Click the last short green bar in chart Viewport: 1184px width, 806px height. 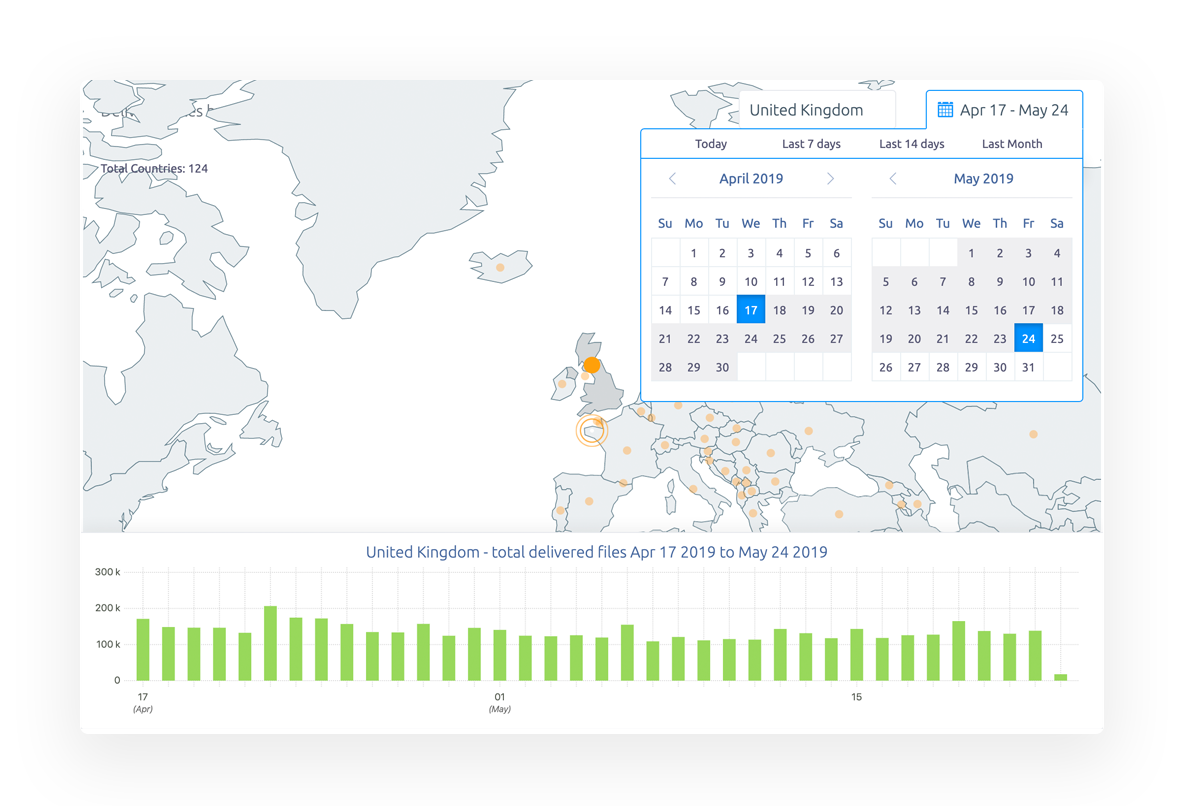tap(1061, 677)
